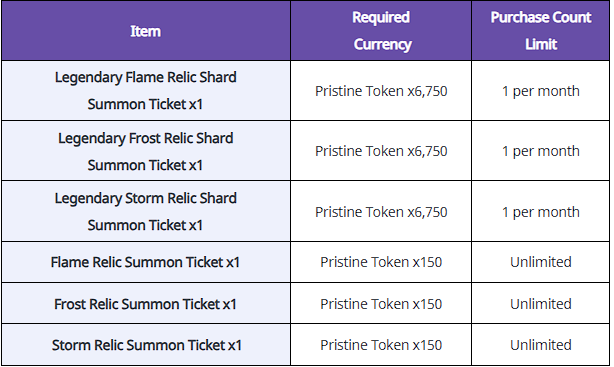The height and width of the screenshot is (367, 614).
Task: Click Pristine Token x150 for Storm Relic Ticket
Action: pyautogui.click(x=381, y=345)
